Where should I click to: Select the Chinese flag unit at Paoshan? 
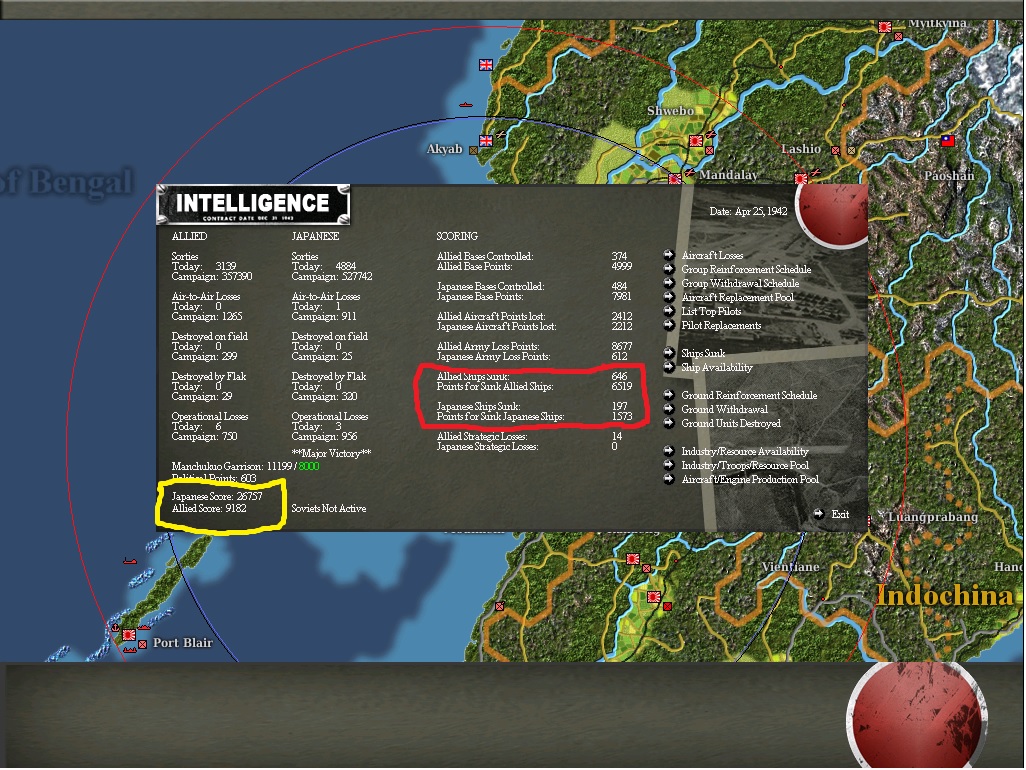pyautogui.click(x=947, y=141)
